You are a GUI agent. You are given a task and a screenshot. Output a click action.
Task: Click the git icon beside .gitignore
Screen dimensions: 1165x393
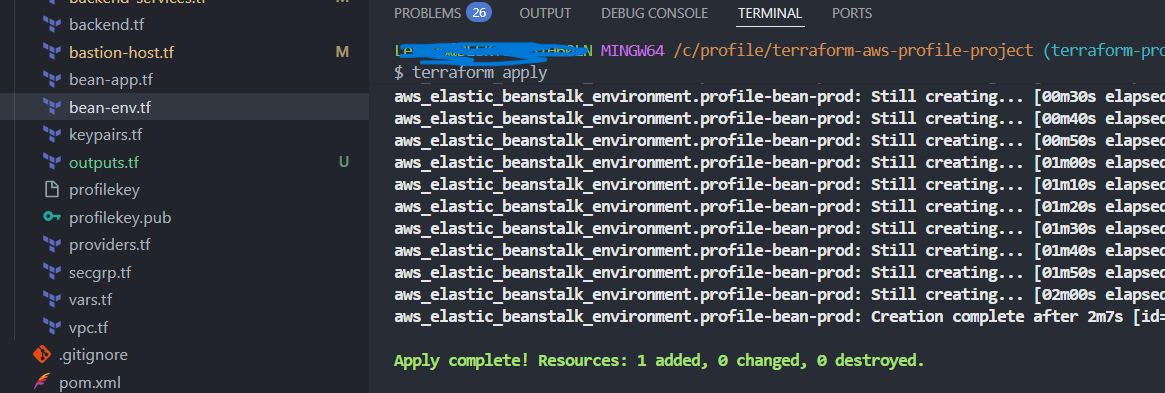pyautogui.click(x=42, y=354)
